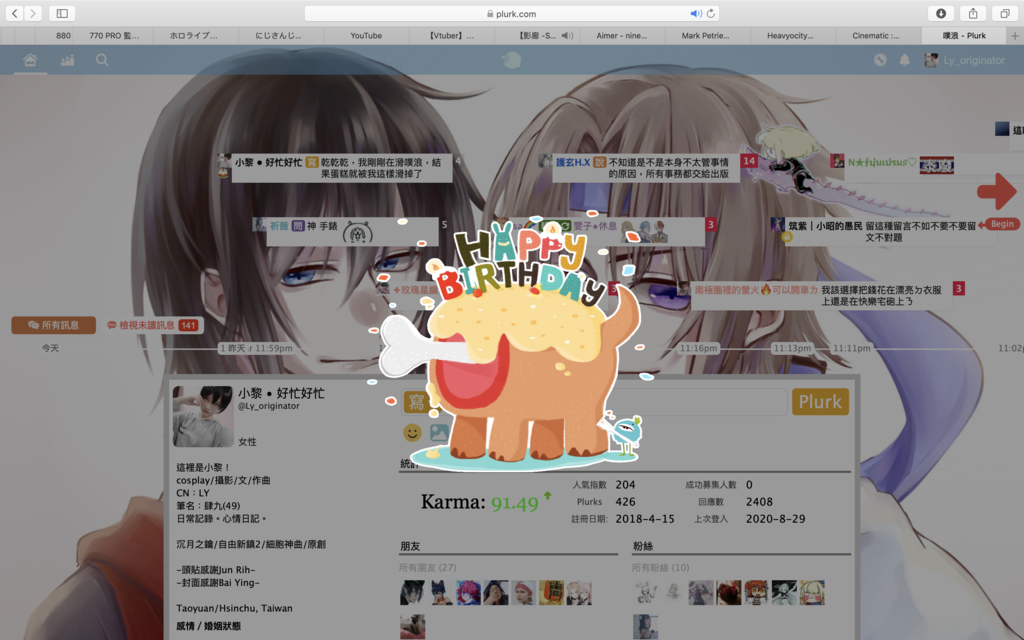Open the 祈箍 神 手錶 plurk
The height and width of the screenshot is (640, 1024).
[x=353, y=231]
